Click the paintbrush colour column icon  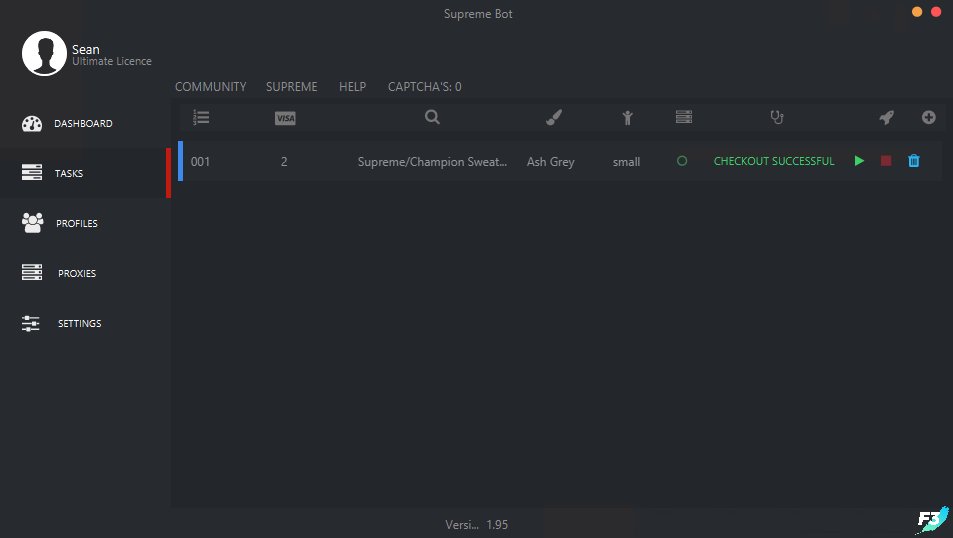tap(554, 117)
